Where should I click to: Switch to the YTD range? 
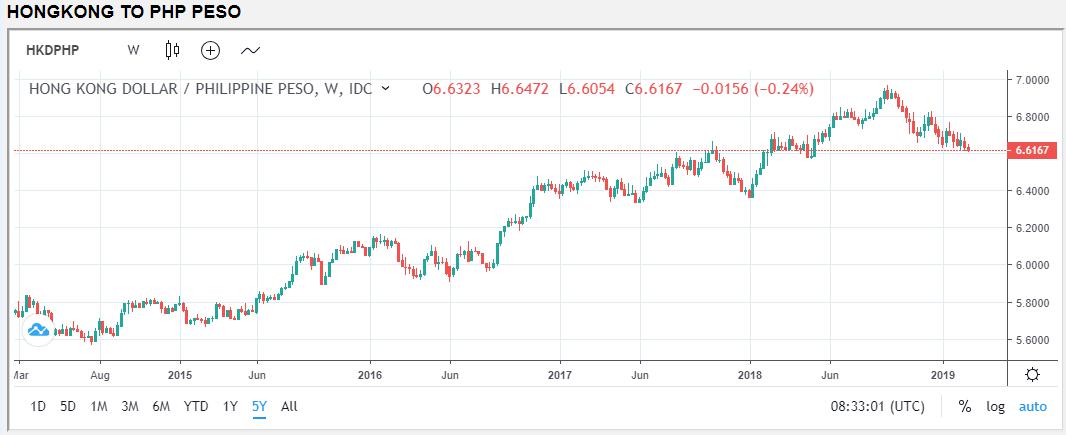[196, 406]
